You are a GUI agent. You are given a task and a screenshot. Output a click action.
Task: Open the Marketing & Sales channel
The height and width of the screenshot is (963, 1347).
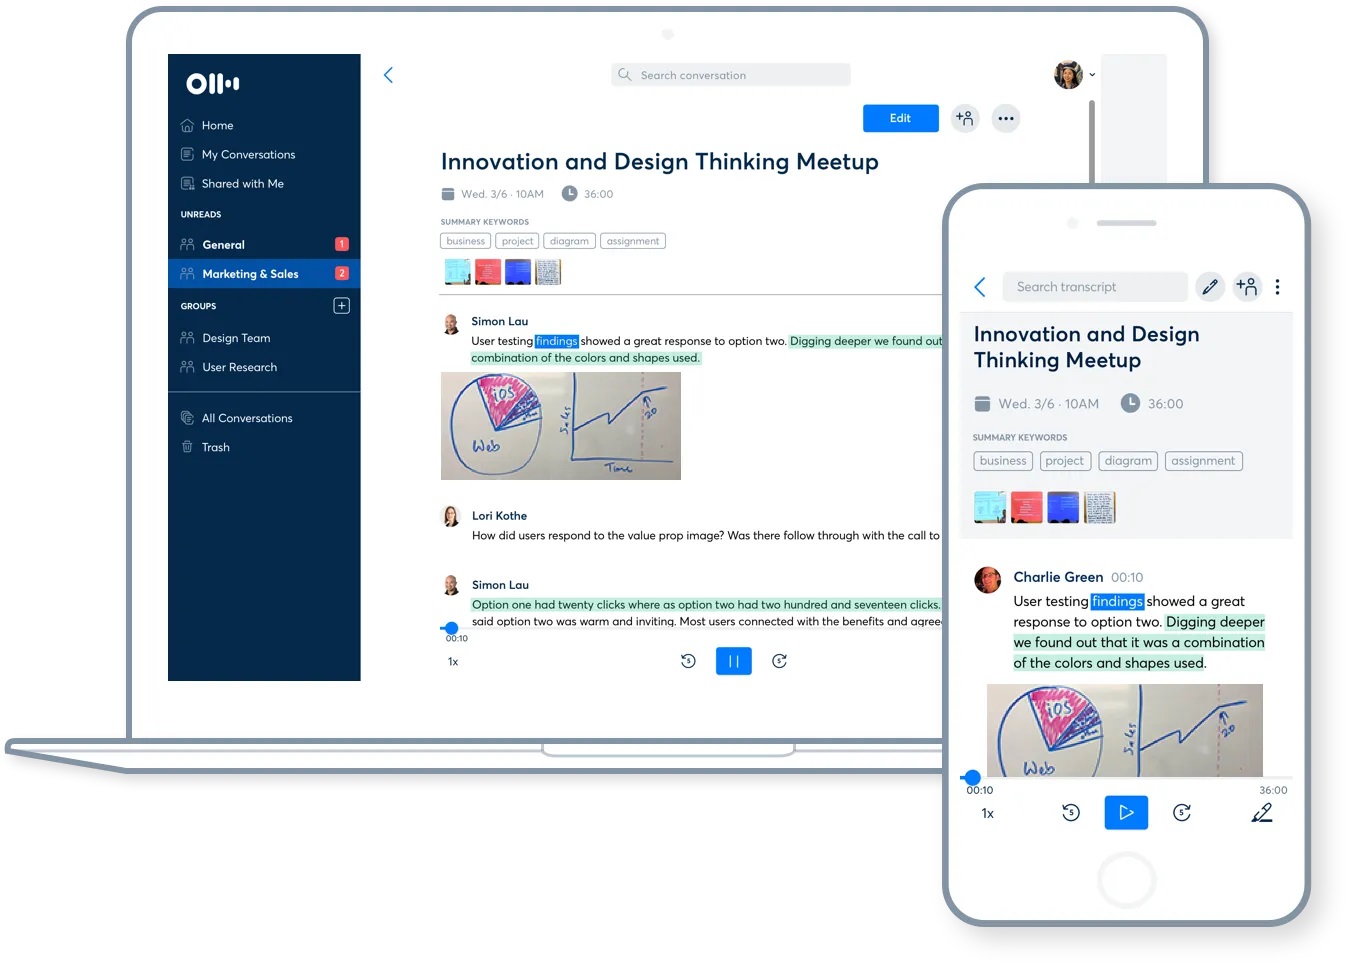coord(250,274)
